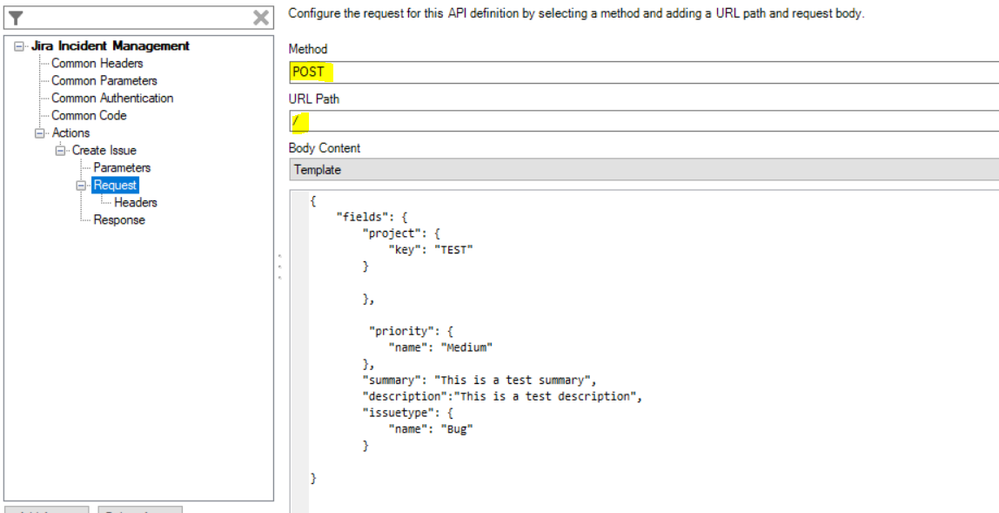Collapse the Jira Incident Management node
The height and width of the screenshot is (513, 999).
tap(18, 46)
